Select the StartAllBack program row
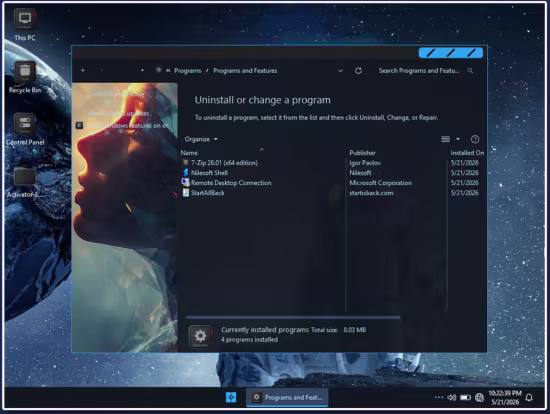 [207, 193]
